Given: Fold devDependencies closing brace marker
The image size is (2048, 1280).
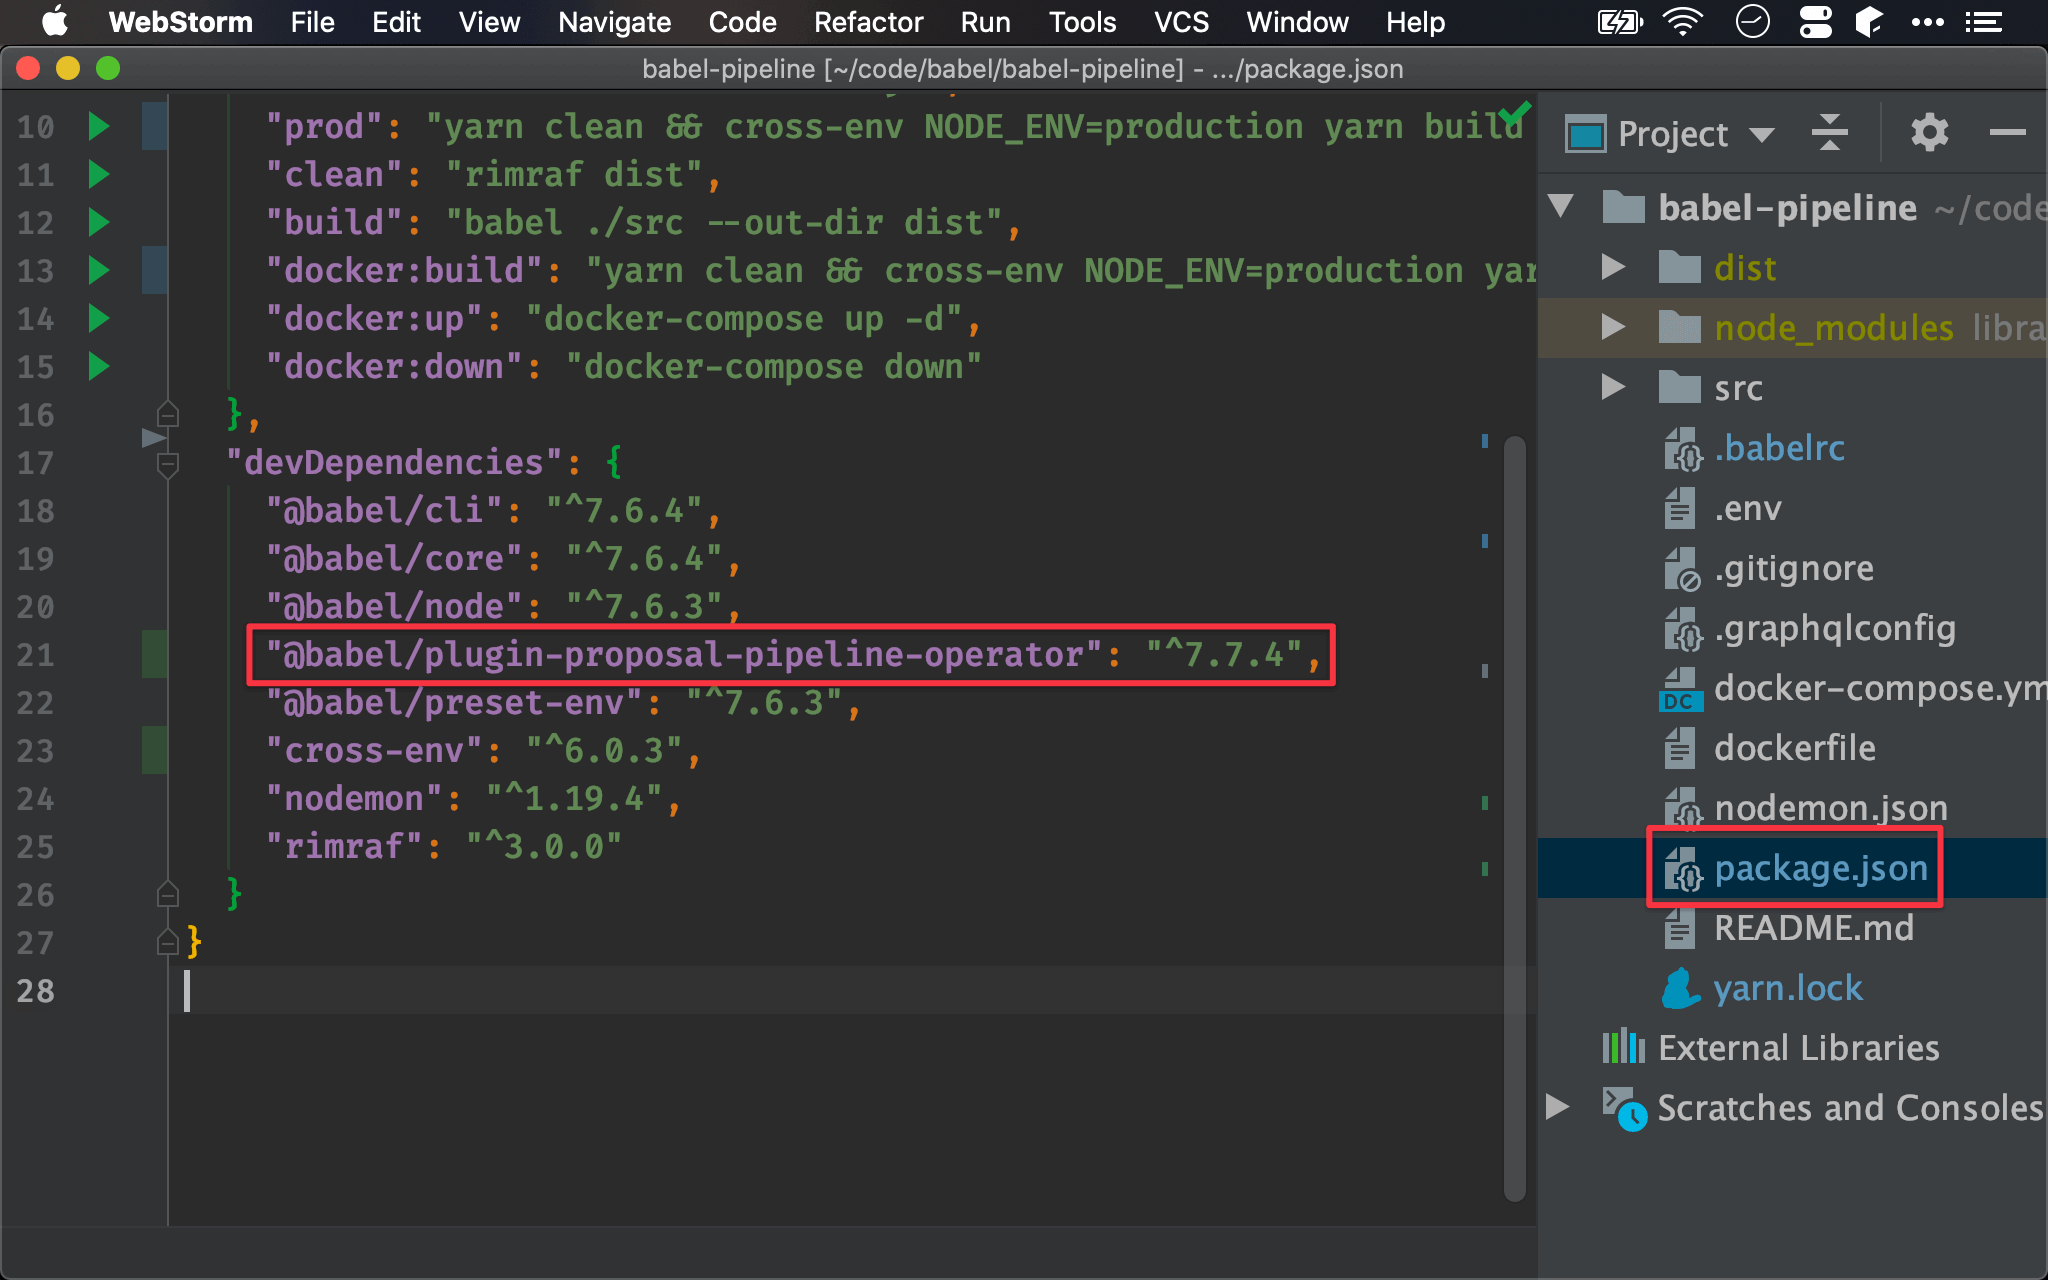Looking at the screenshot, I should pos(168,894).
